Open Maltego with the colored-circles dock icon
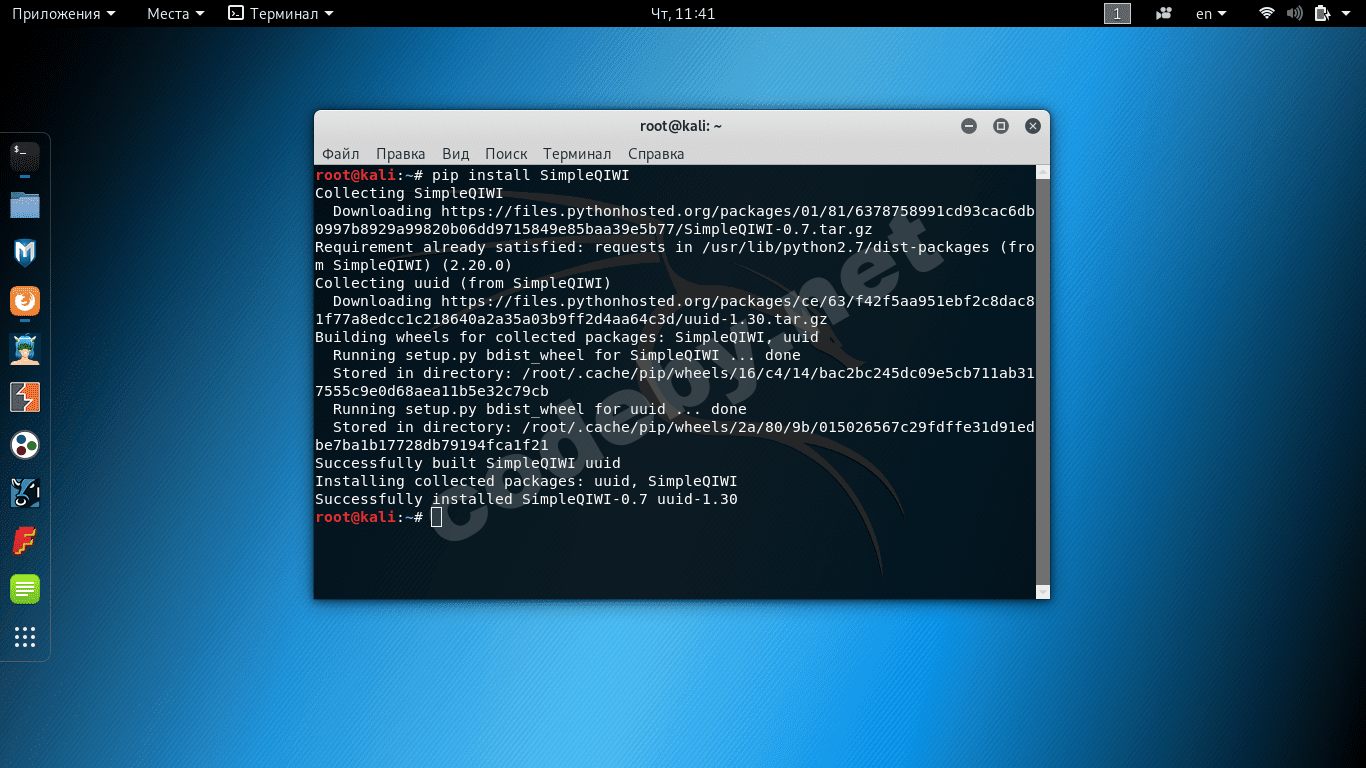 (25, 445)
